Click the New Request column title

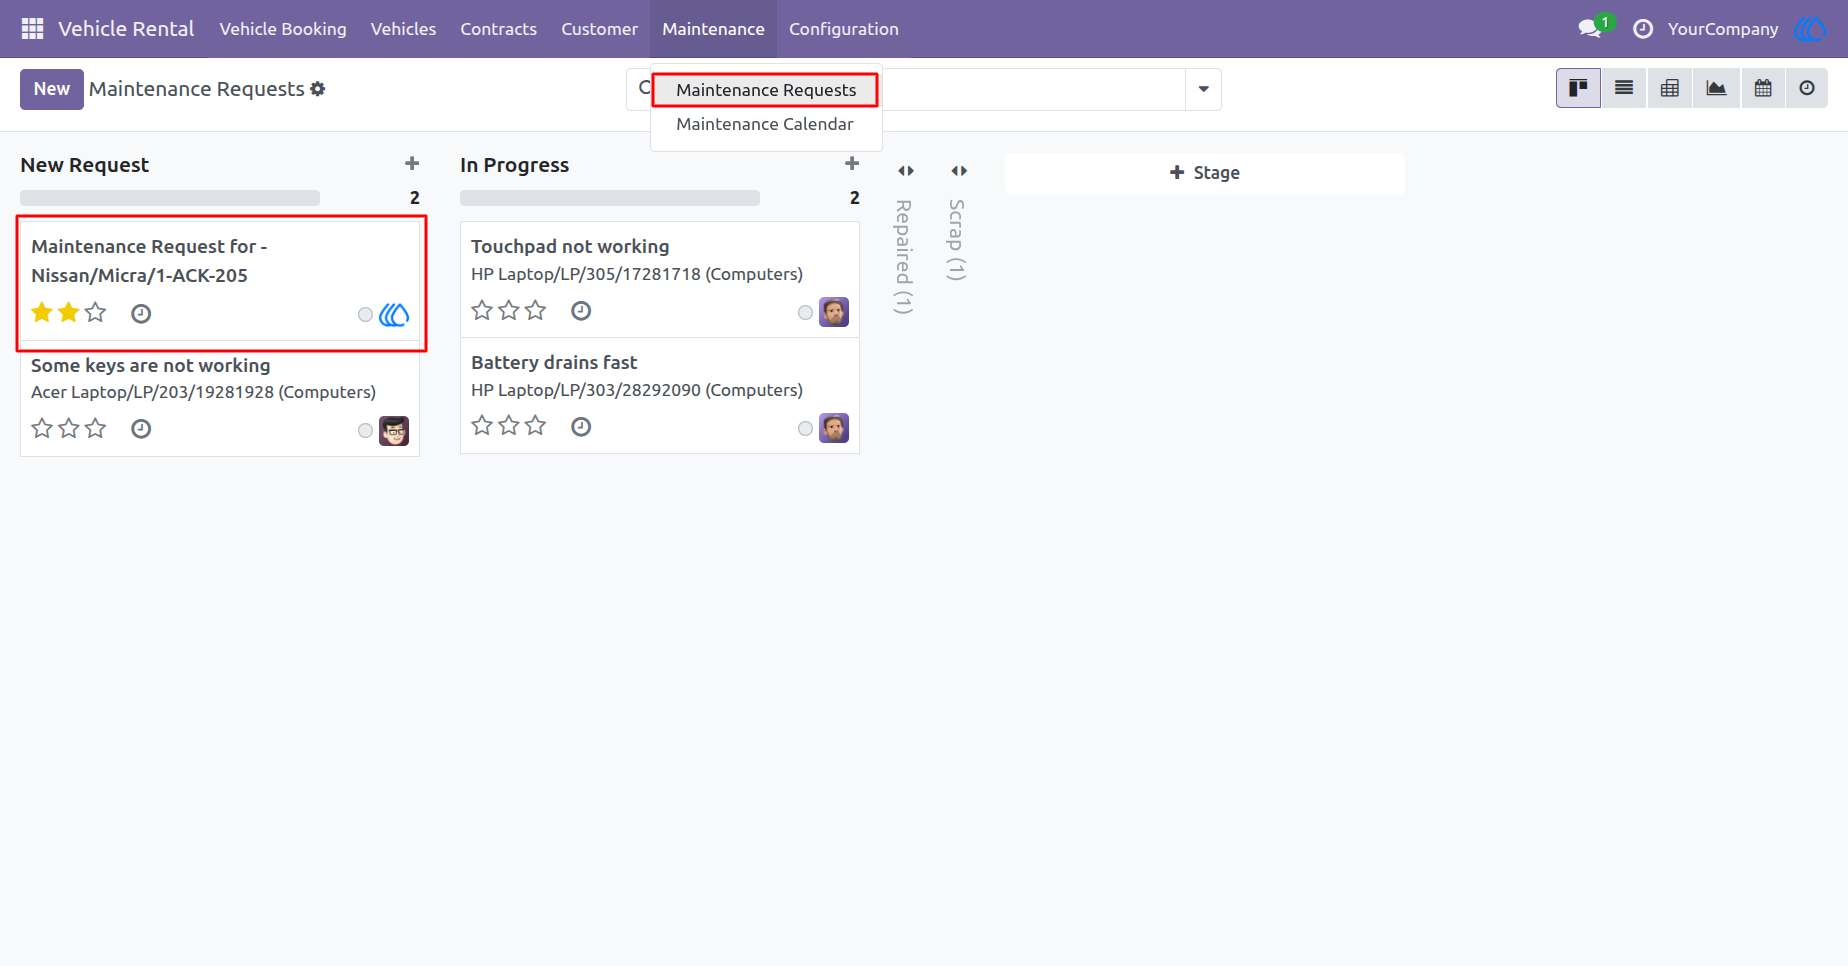tap(85, 165)
